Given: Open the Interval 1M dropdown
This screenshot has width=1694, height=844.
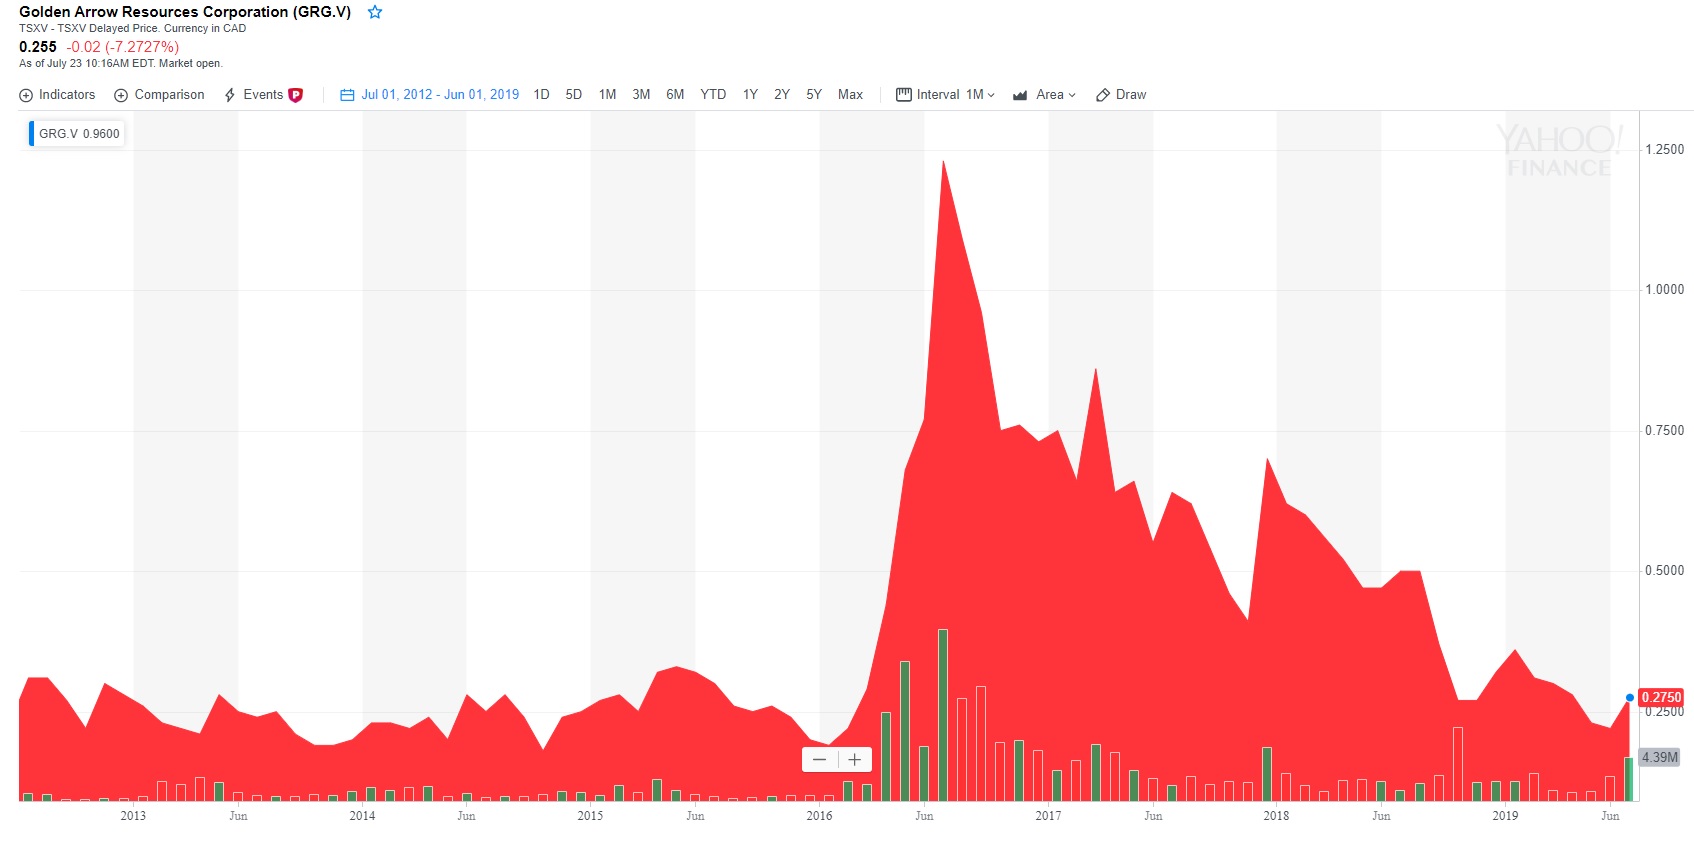Looking at the screenshot, I should click(x=946, y=95).
